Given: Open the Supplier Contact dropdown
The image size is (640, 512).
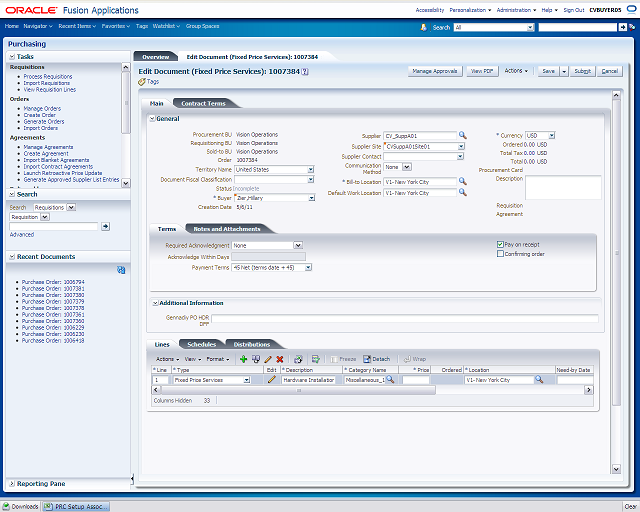Looking at the screenshot, I should pyautogui.click(x=460, y=156).
